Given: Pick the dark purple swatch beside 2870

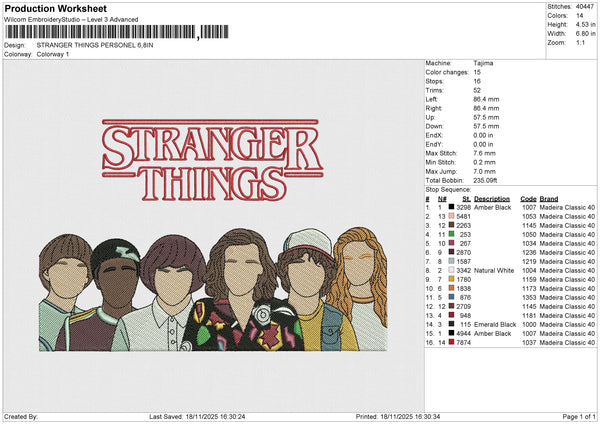Looking at the screenshot, I should point(451,252).
